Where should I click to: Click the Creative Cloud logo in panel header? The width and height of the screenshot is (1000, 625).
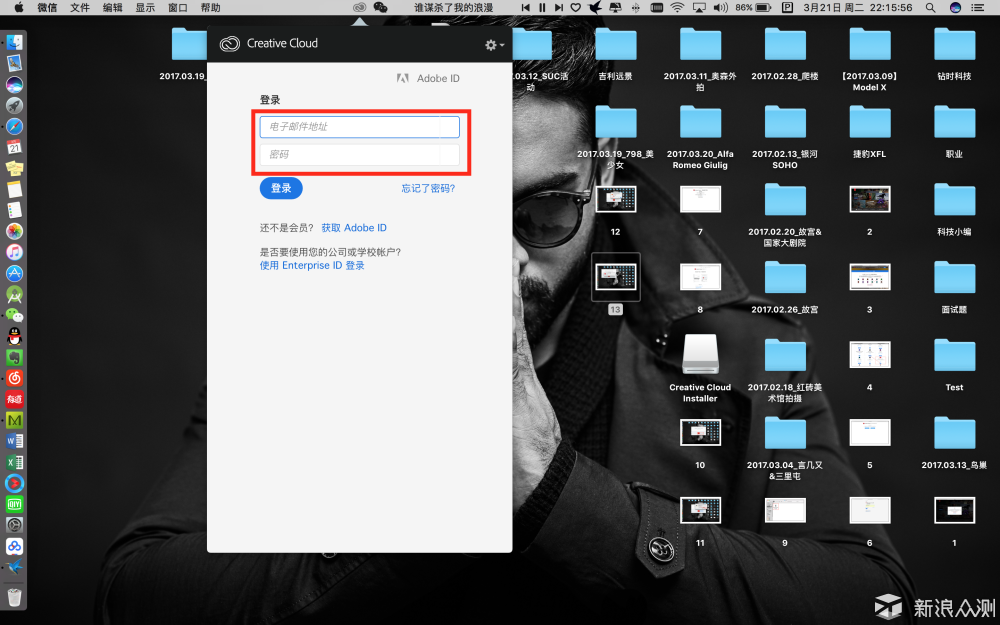tap(230, 44)
